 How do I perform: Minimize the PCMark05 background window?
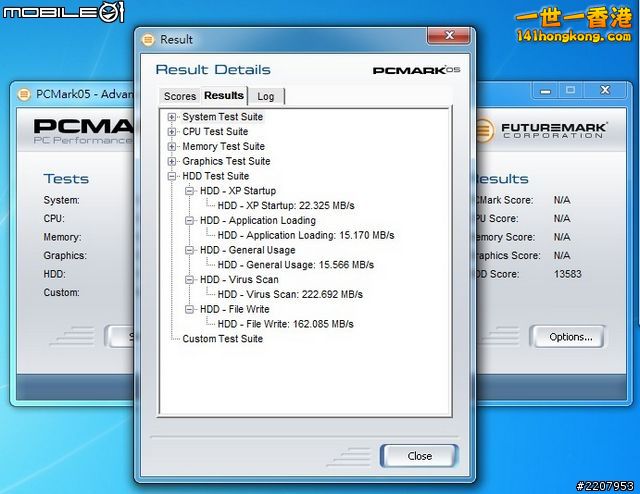tap(545, 90)
